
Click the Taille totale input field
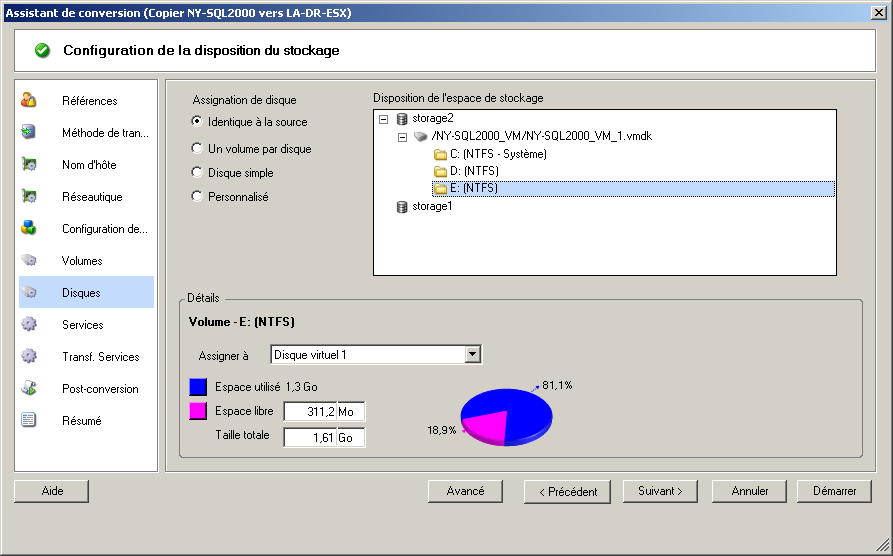324,438
